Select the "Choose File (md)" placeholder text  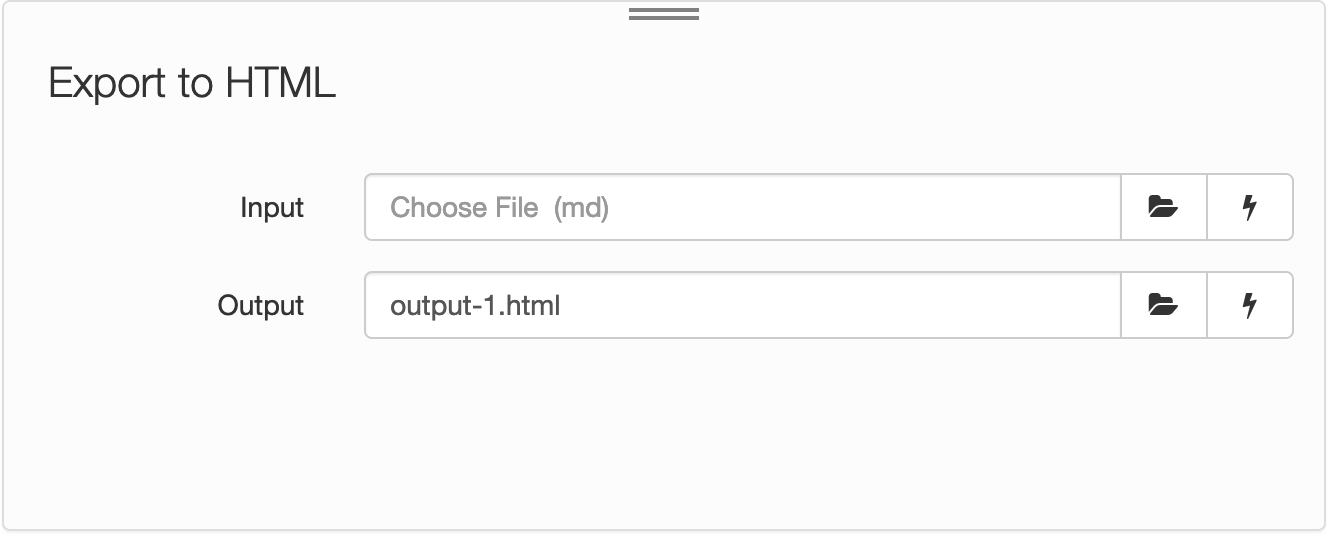tap(500, 207)
